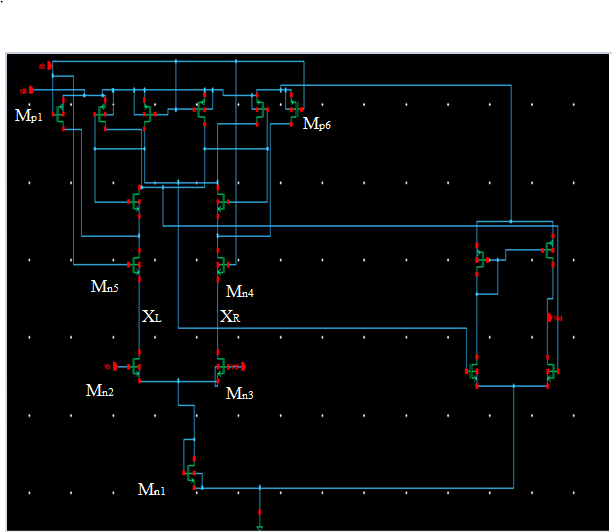Select the Mp6 PMOS transistor symbol
Screen dimensions: 612x532
click(x=295, y=110)
